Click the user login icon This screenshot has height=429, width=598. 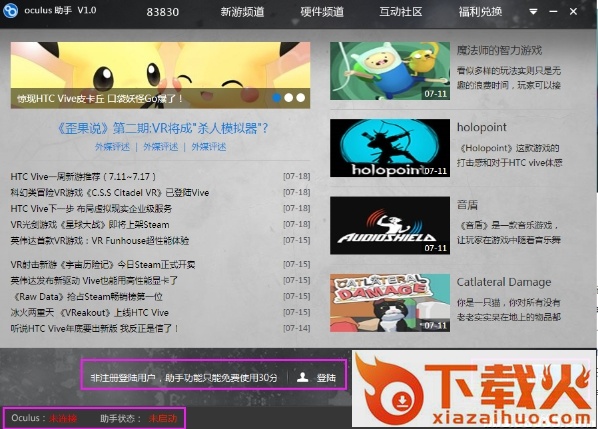pos(302,377)
